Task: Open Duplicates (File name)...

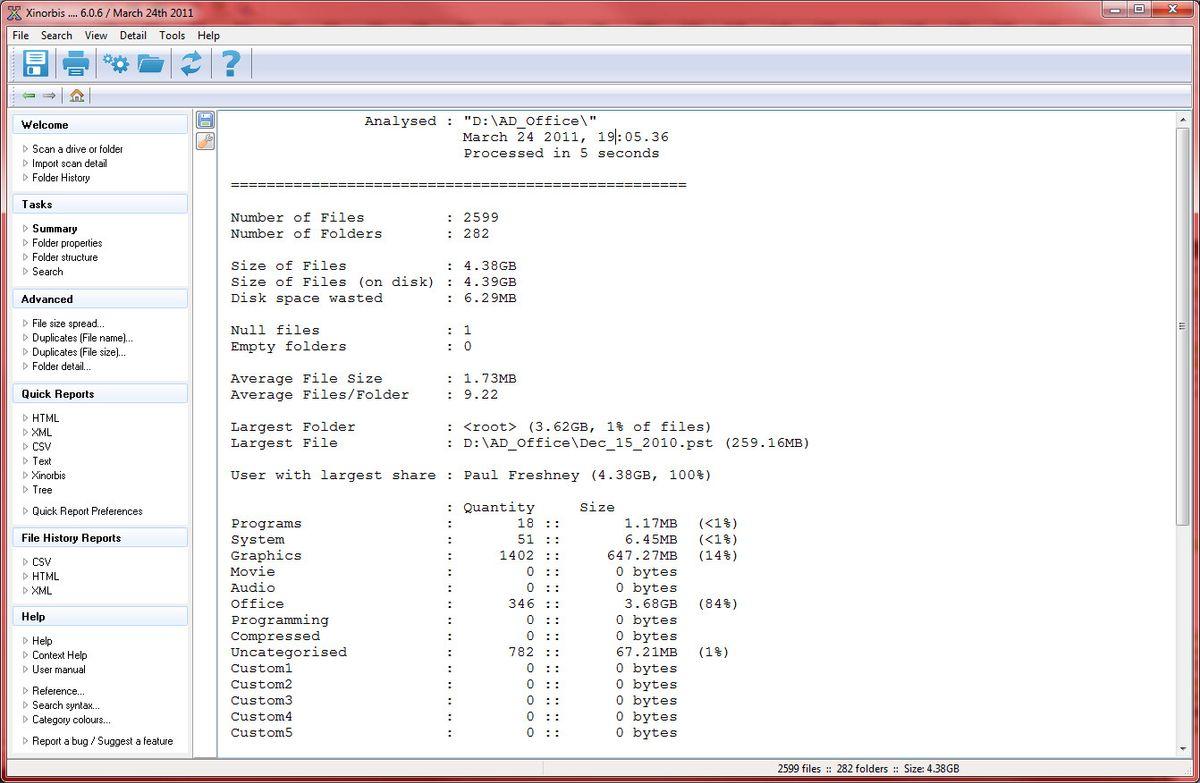Action: click(x=82, y=338)
